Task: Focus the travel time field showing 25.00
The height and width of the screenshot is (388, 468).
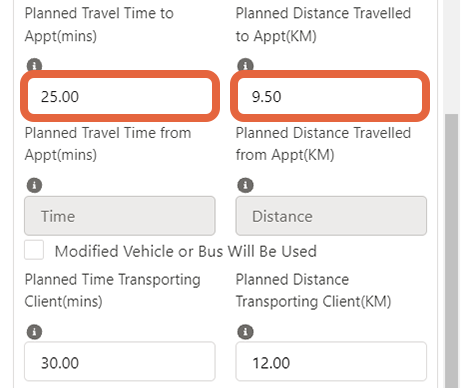Action: [120, 96]
